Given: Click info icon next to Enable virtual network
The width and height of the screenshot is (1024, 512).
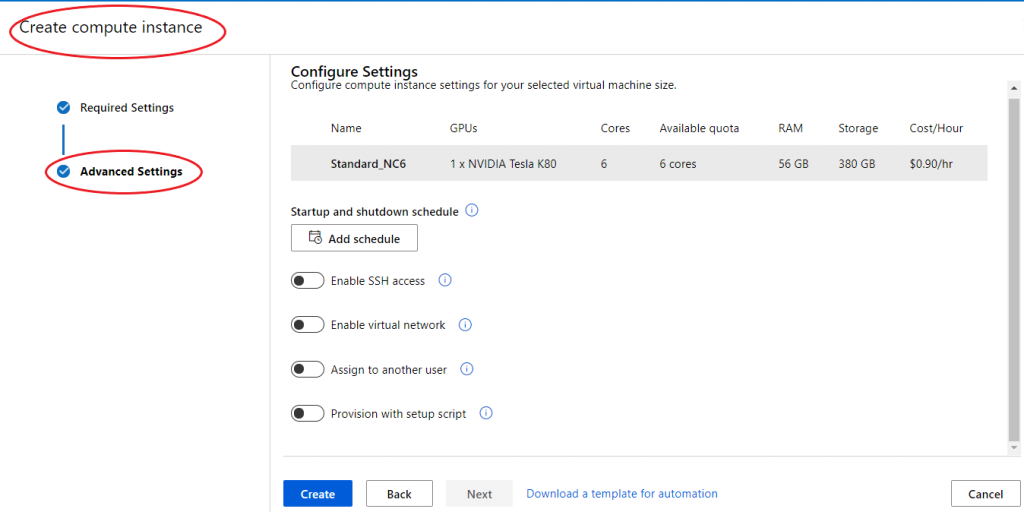Looking at the screenshot, I should tap(465, 325).
